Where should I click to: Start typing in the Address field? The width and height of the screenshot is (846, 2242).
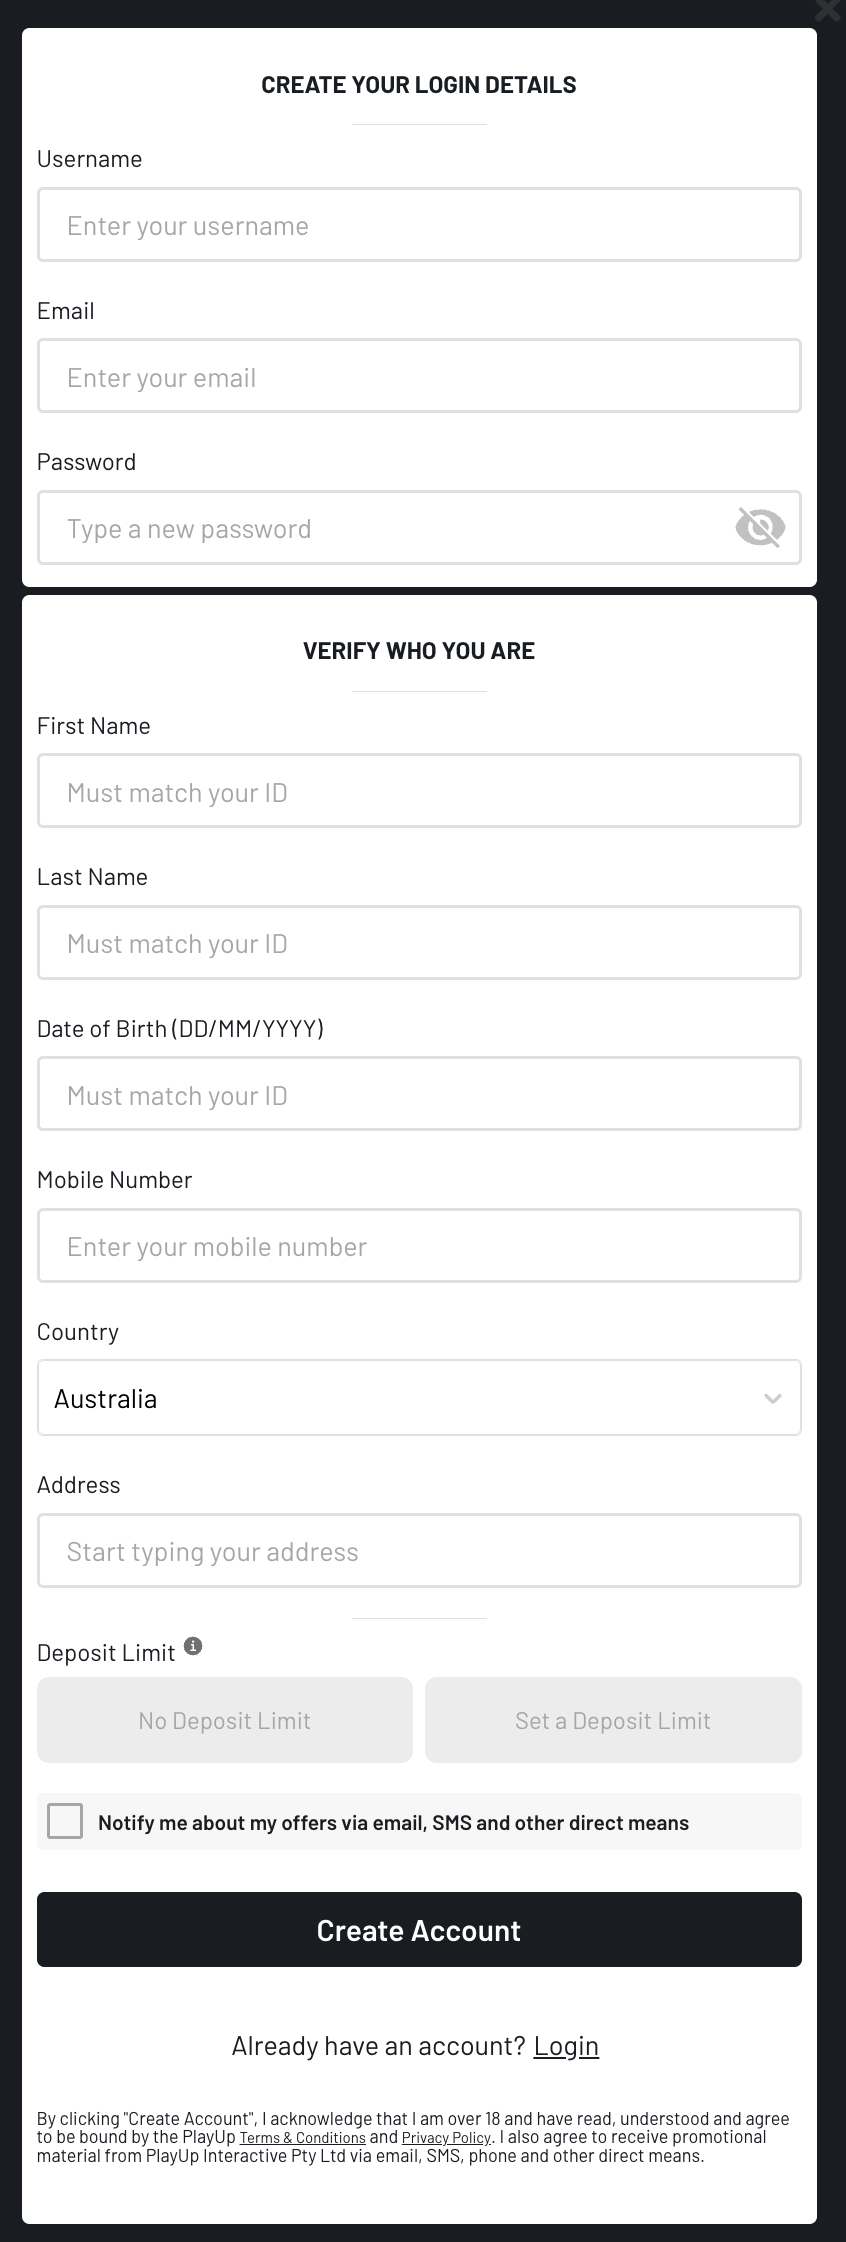(x=419, y=1550)
